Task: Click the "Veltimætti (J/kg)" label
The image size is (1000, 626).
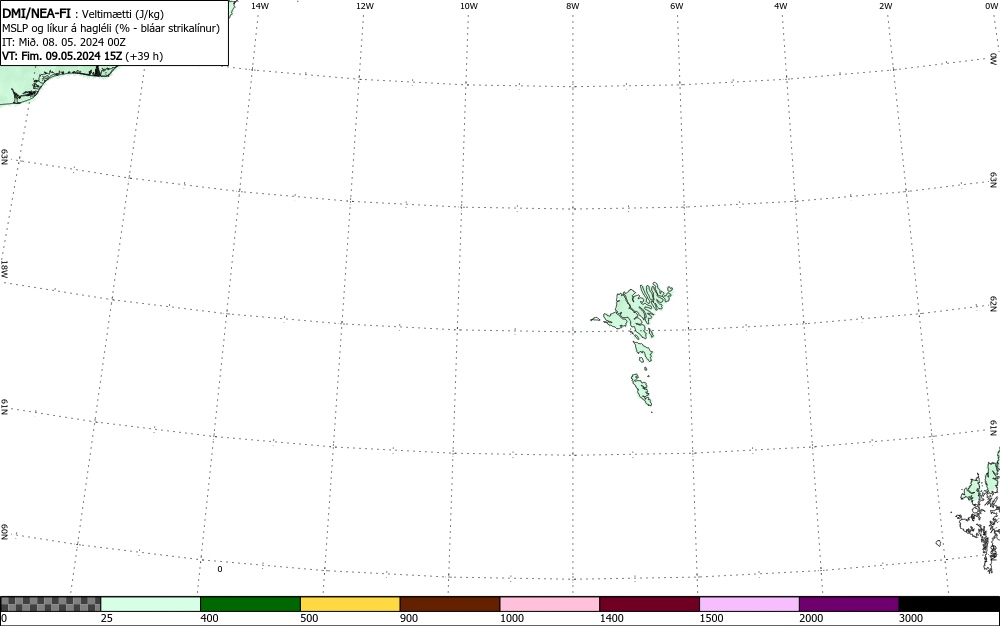Action: coord(123,14)
